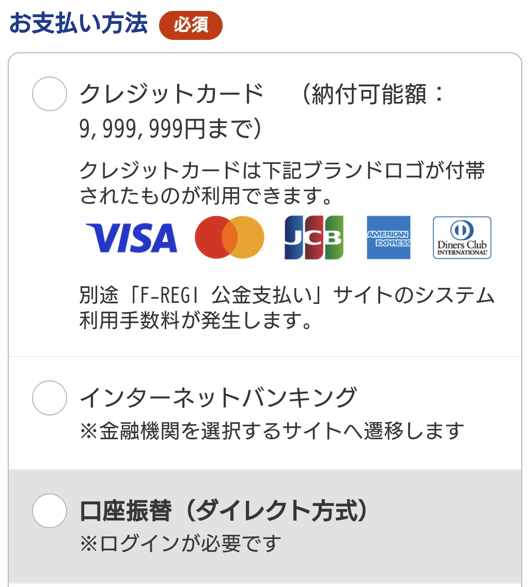Image resolution: width=529 pixels, height=587 pixels.
Task: Click the クレジットカード option label
Action: [172, 94]
